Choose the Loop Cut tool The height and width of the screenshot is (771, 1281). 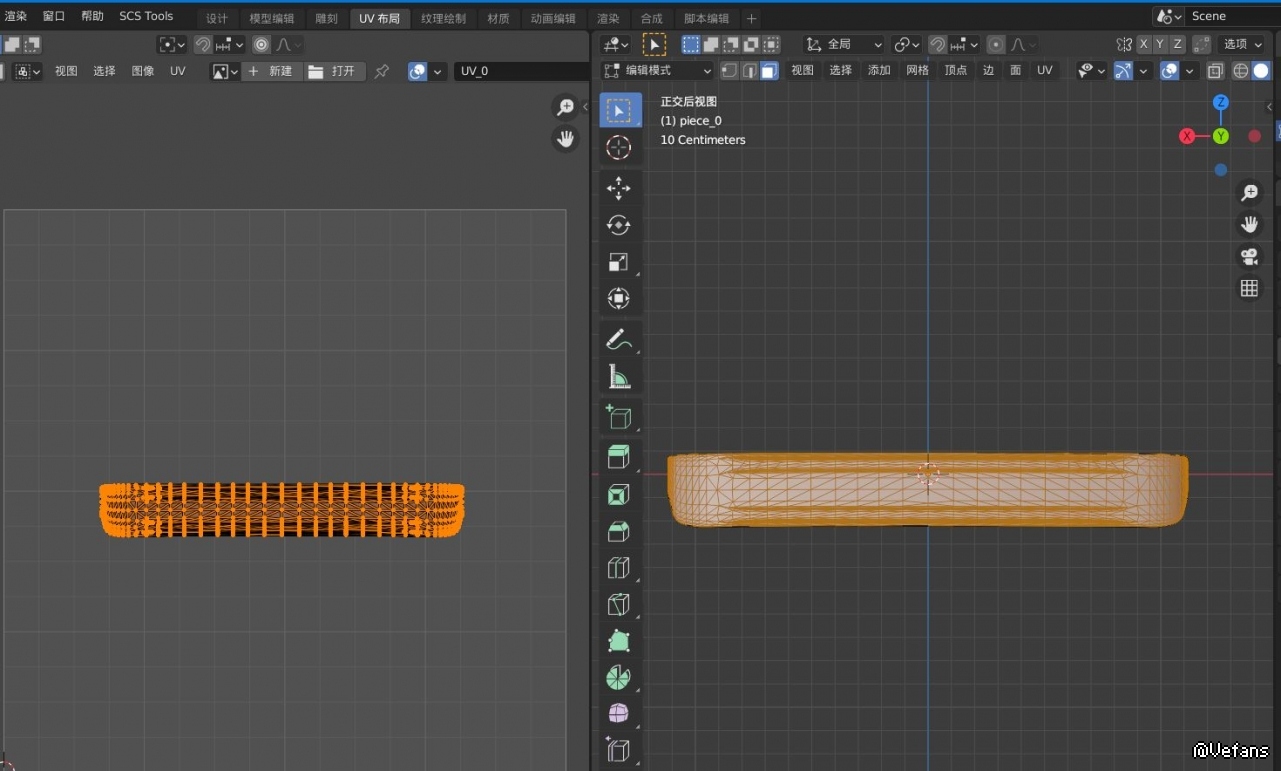[x=619, y=568]
